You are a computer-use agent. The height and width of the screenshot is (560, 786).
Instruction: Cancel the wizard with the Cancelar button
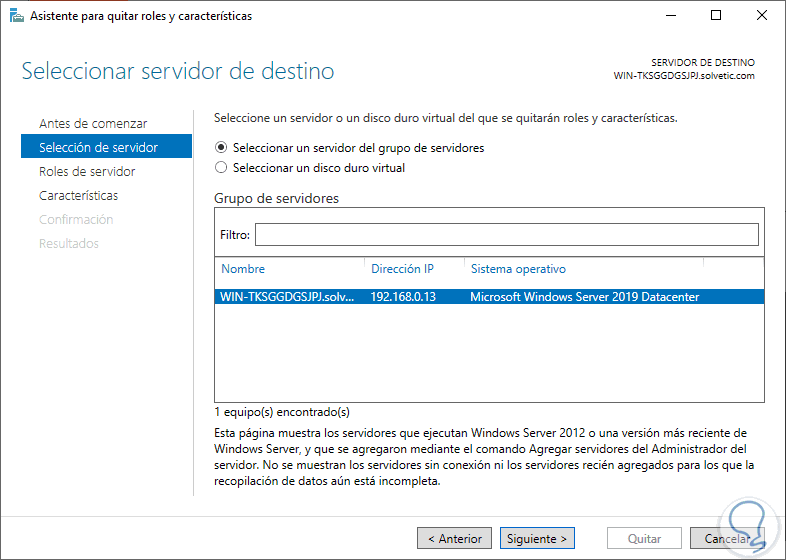[727, 538]
